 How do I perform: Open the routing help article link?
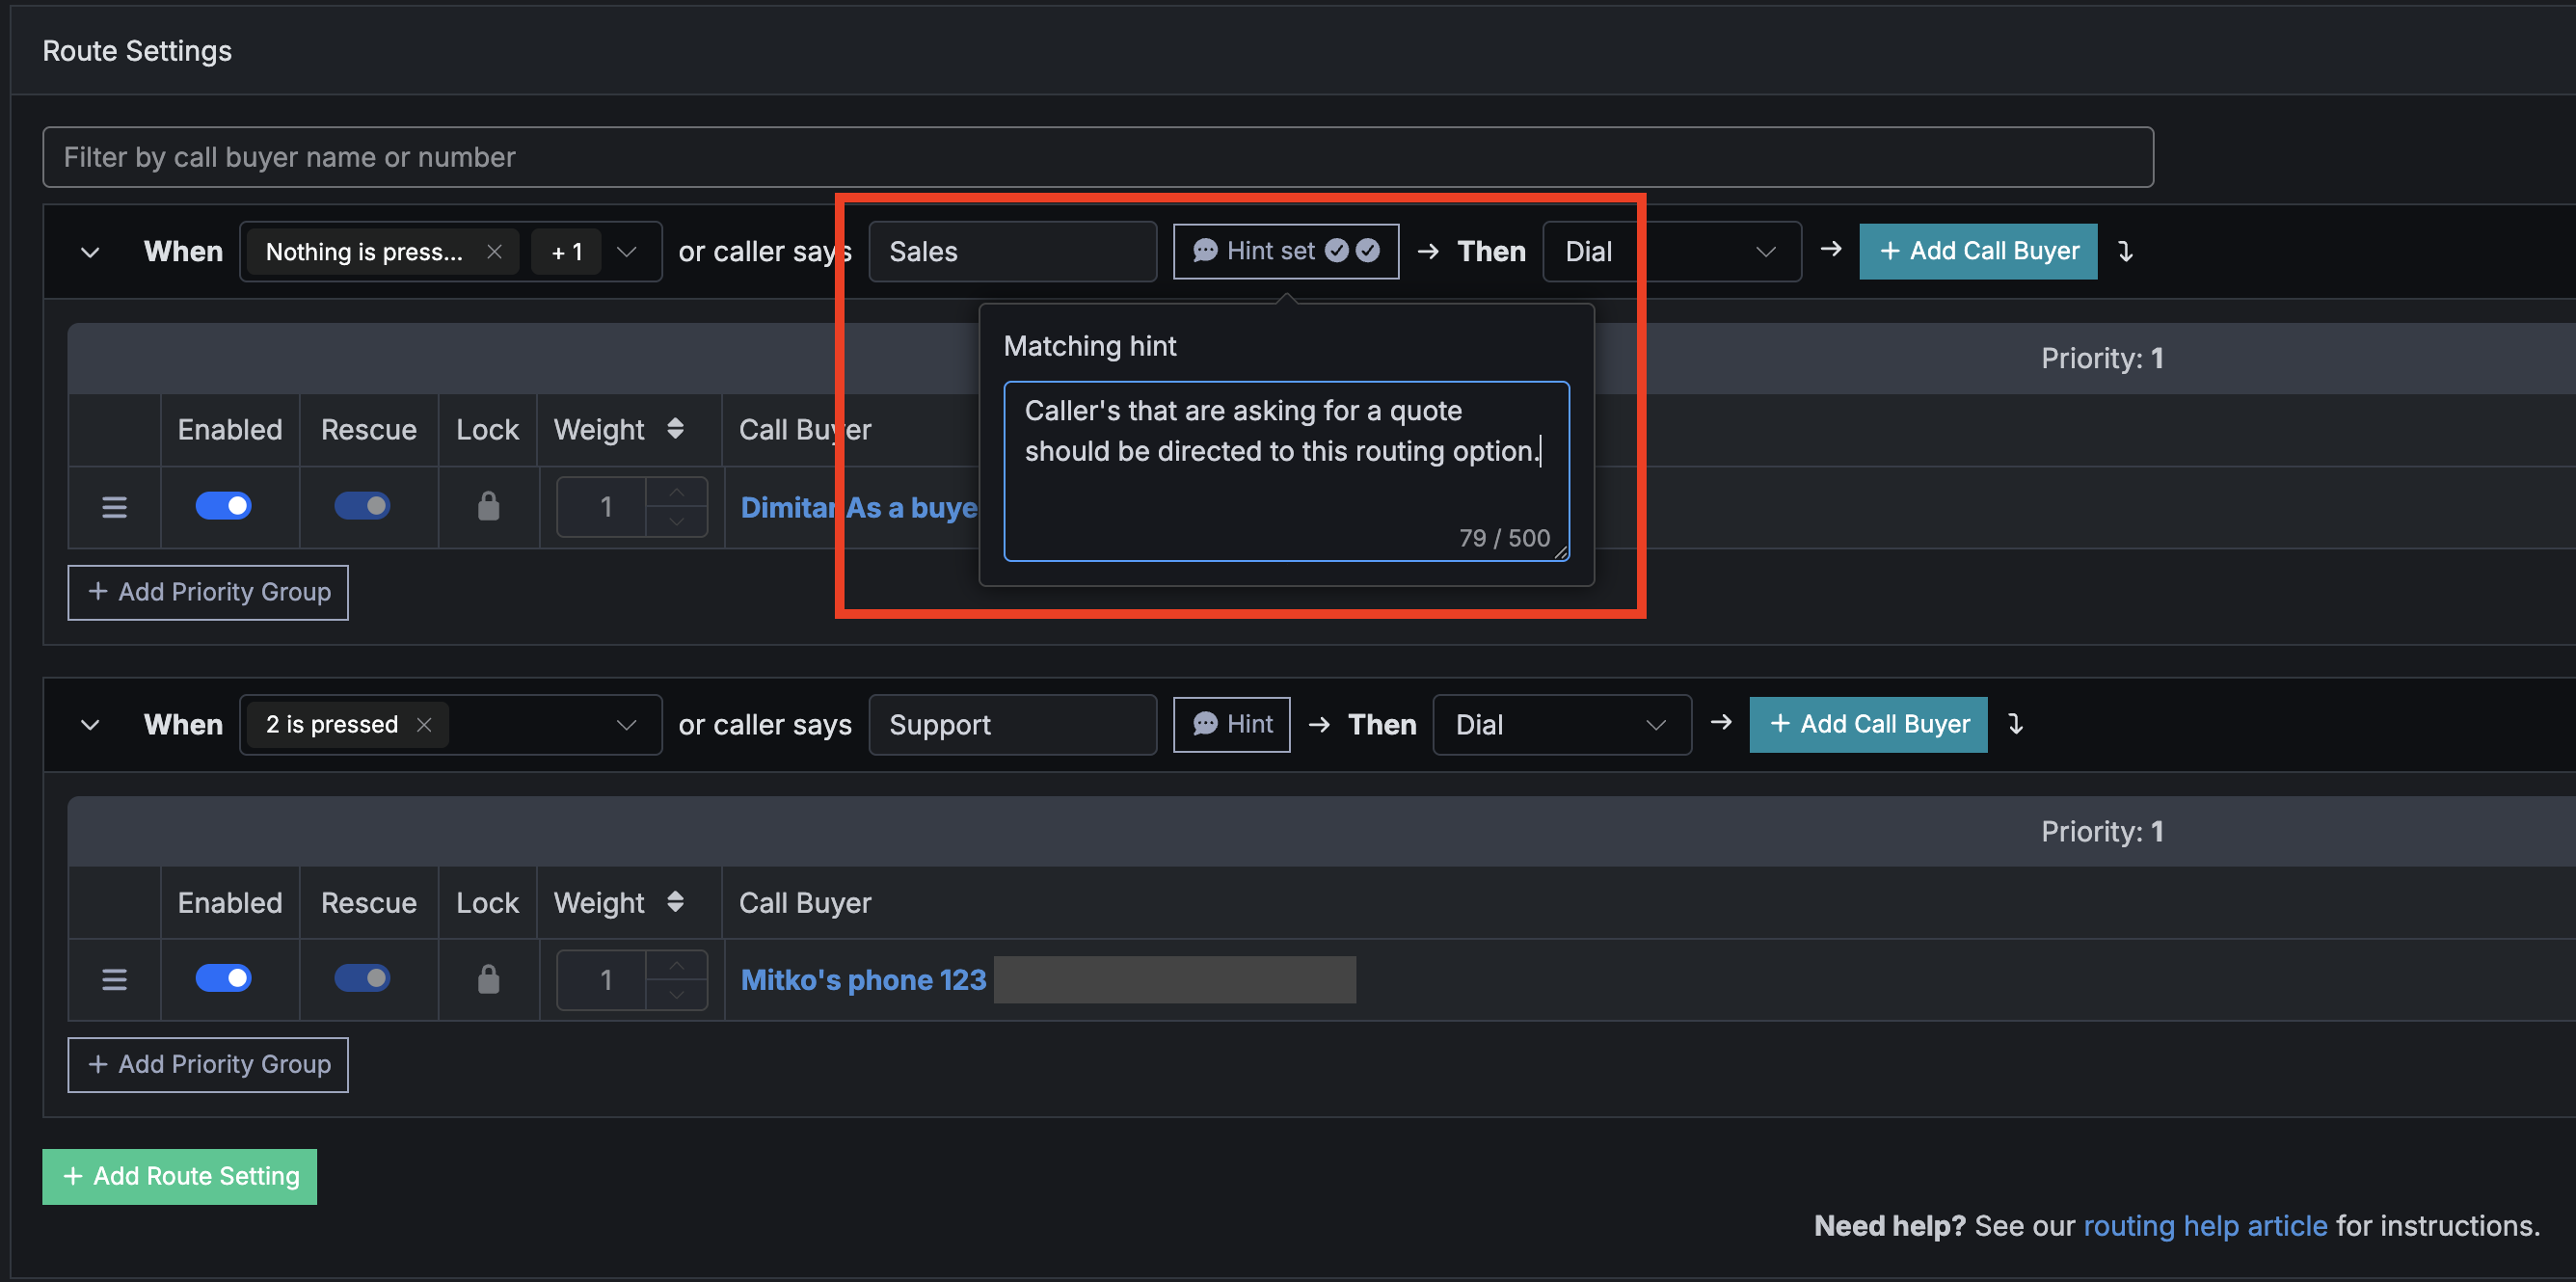2204,1226
